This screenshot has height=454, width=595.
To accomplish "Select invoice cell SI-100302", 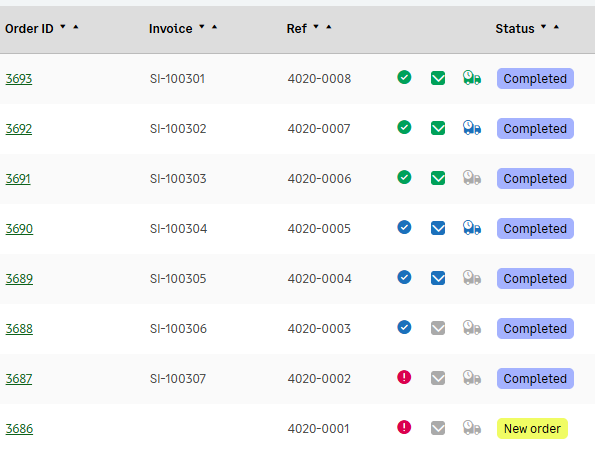I will pos(178,129).
